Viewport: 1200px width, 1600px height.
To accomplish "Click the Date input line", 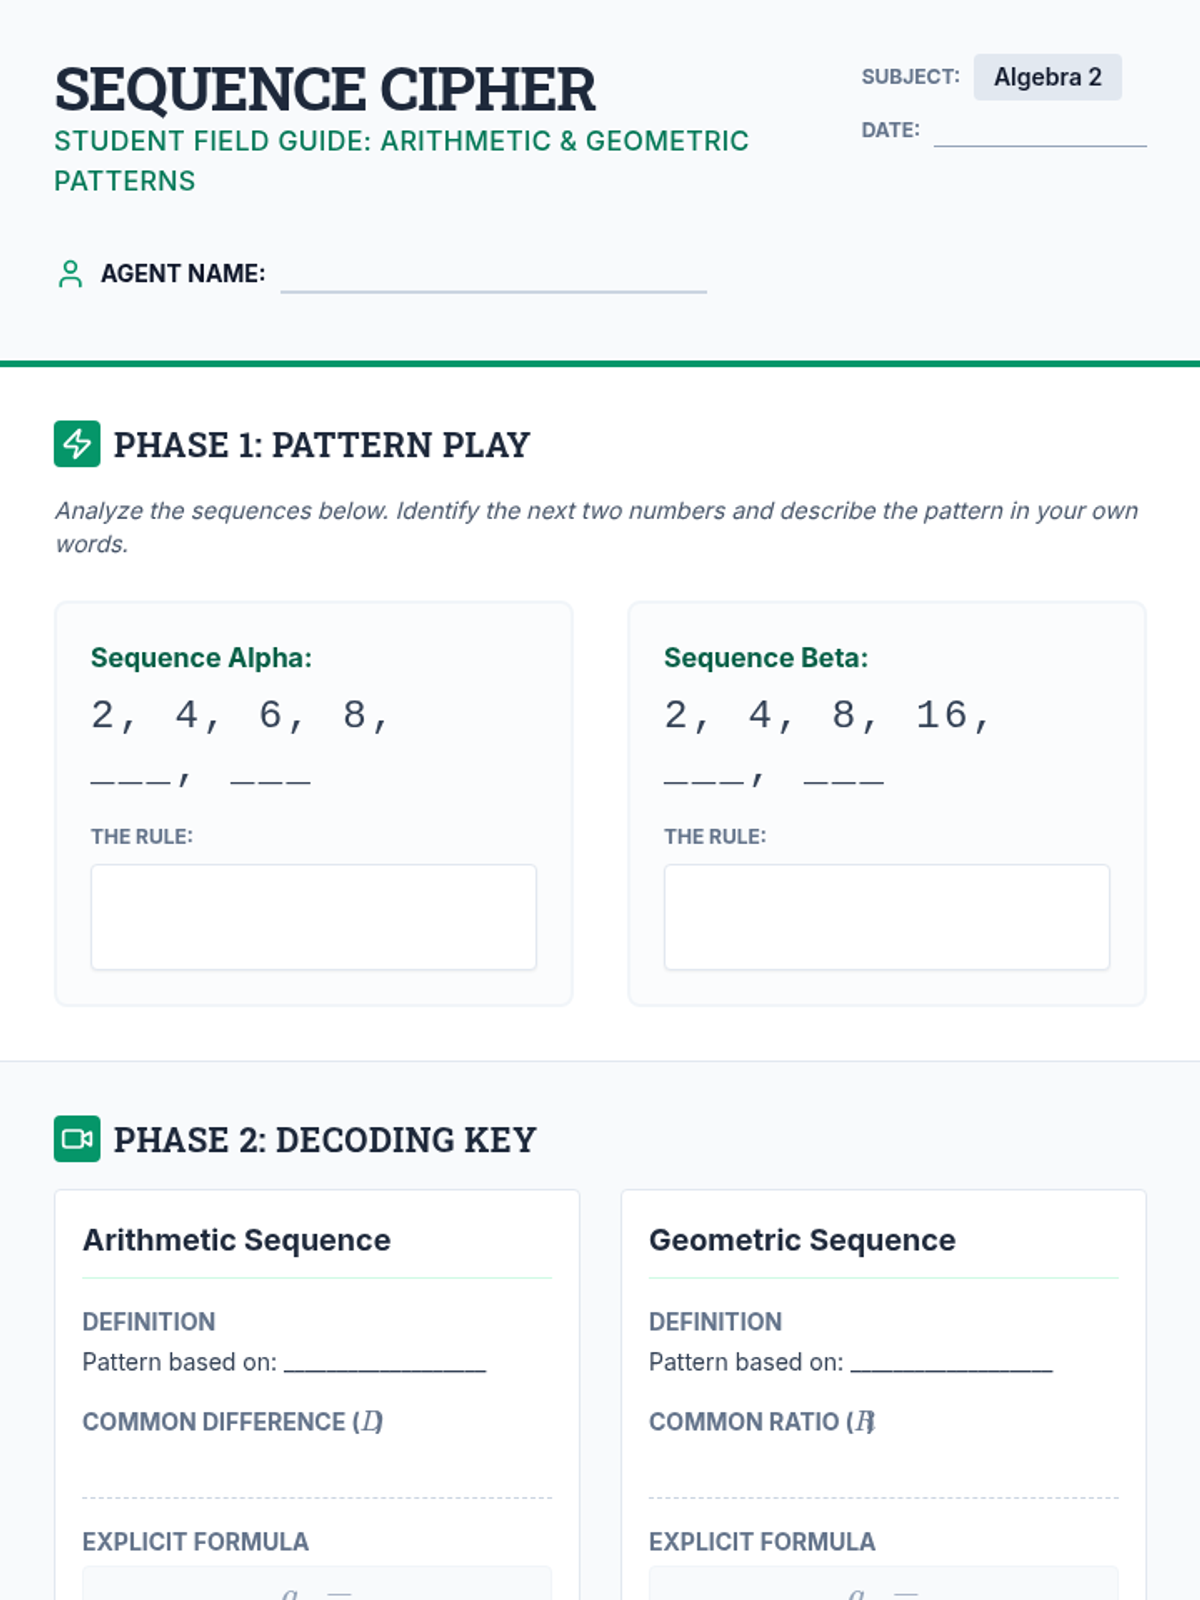I will tap(1039, 132).
